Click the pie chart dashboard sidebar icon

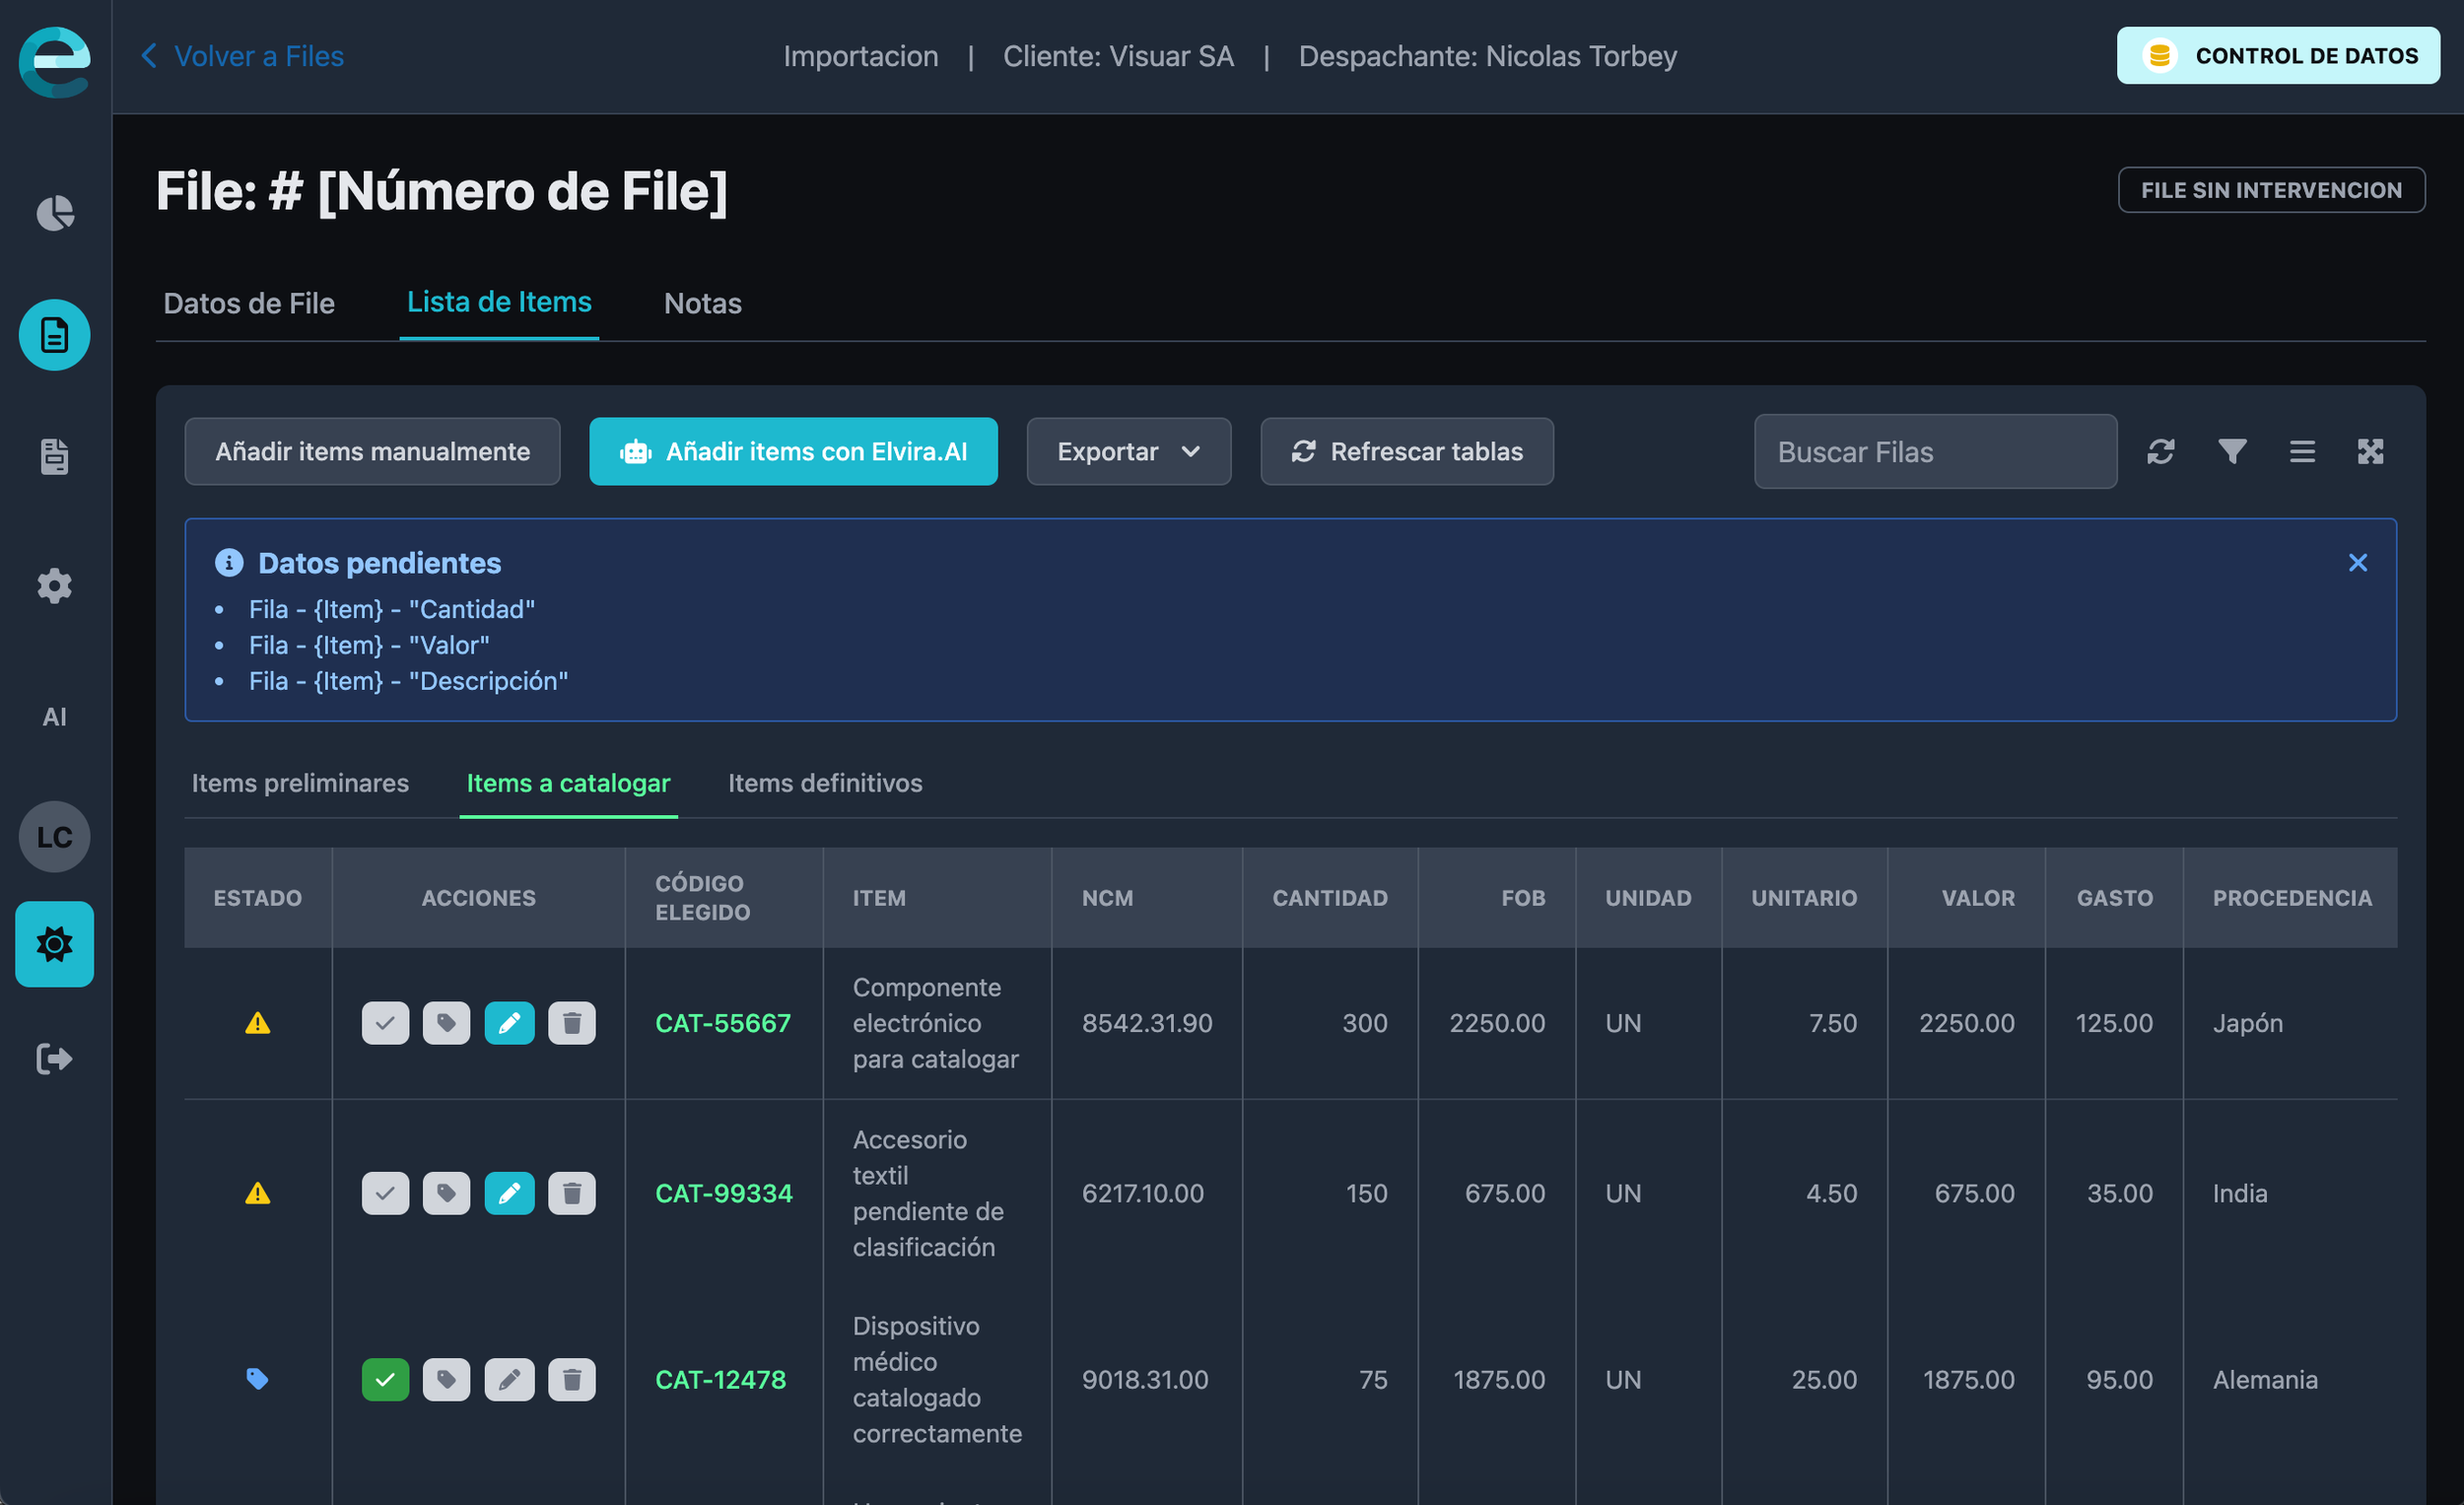55,213
